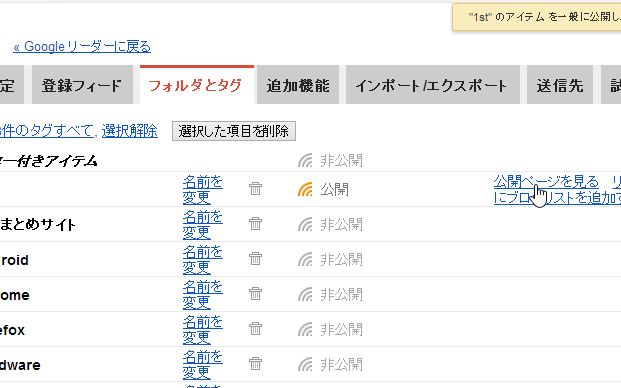
Task: Go to the 送信先 tab
Action: pos(560,85)
